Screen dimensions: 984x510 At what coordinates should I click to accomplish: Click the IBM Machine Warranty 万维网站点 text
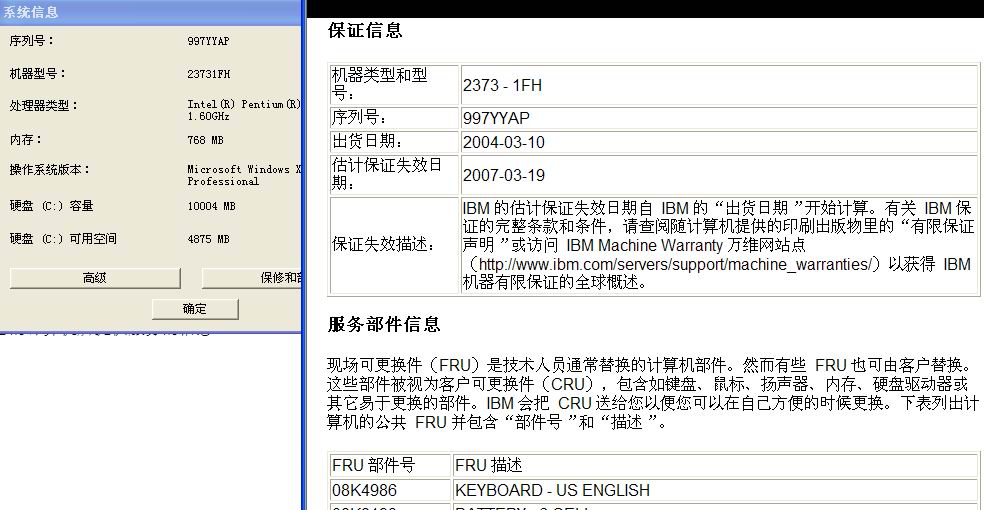[x=686, y=245]
